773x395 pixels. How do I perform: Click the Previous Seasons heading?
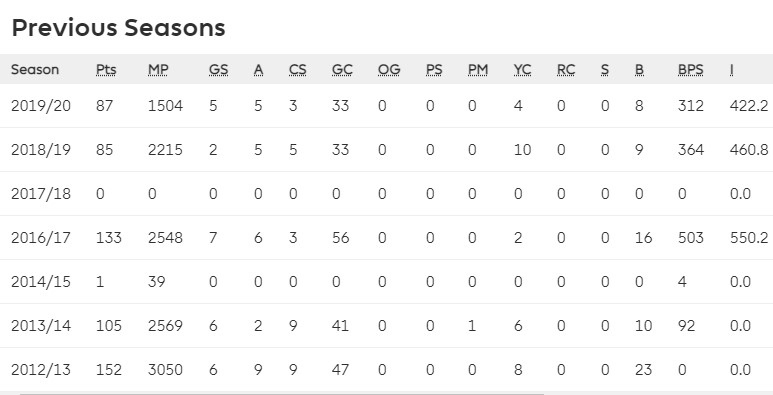118,28
